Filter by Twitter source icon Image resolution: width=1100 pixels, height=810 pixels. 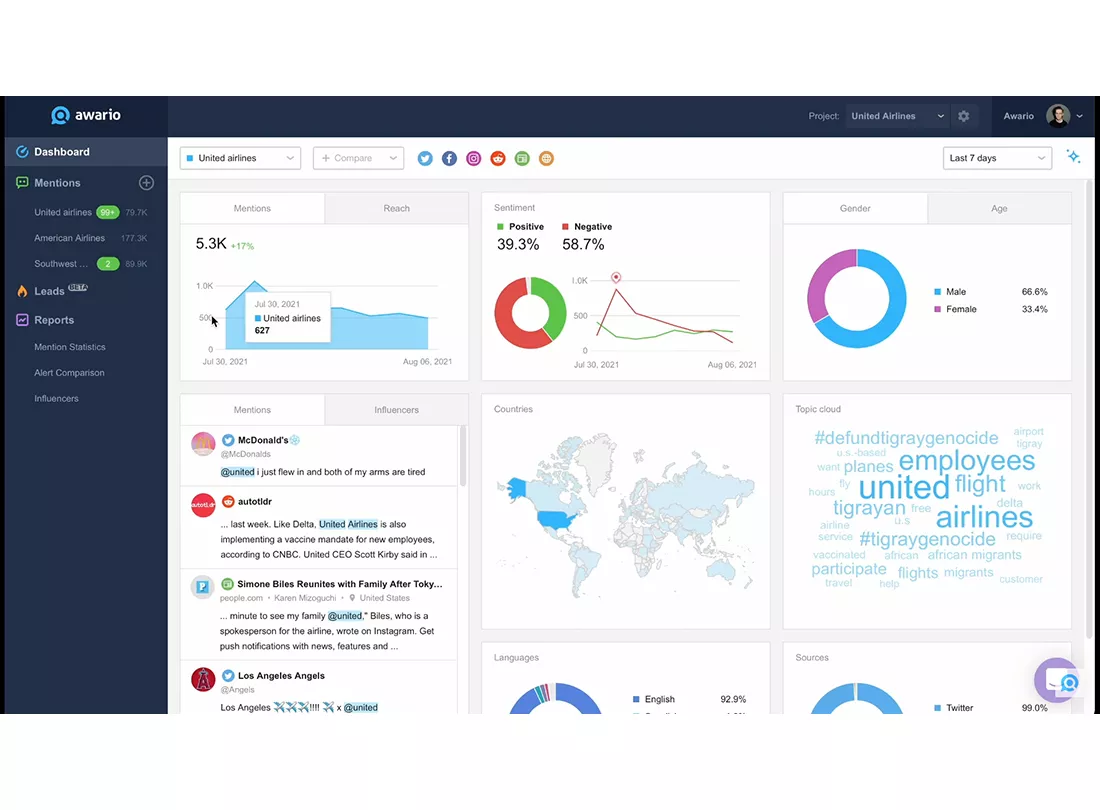(425, 158)
